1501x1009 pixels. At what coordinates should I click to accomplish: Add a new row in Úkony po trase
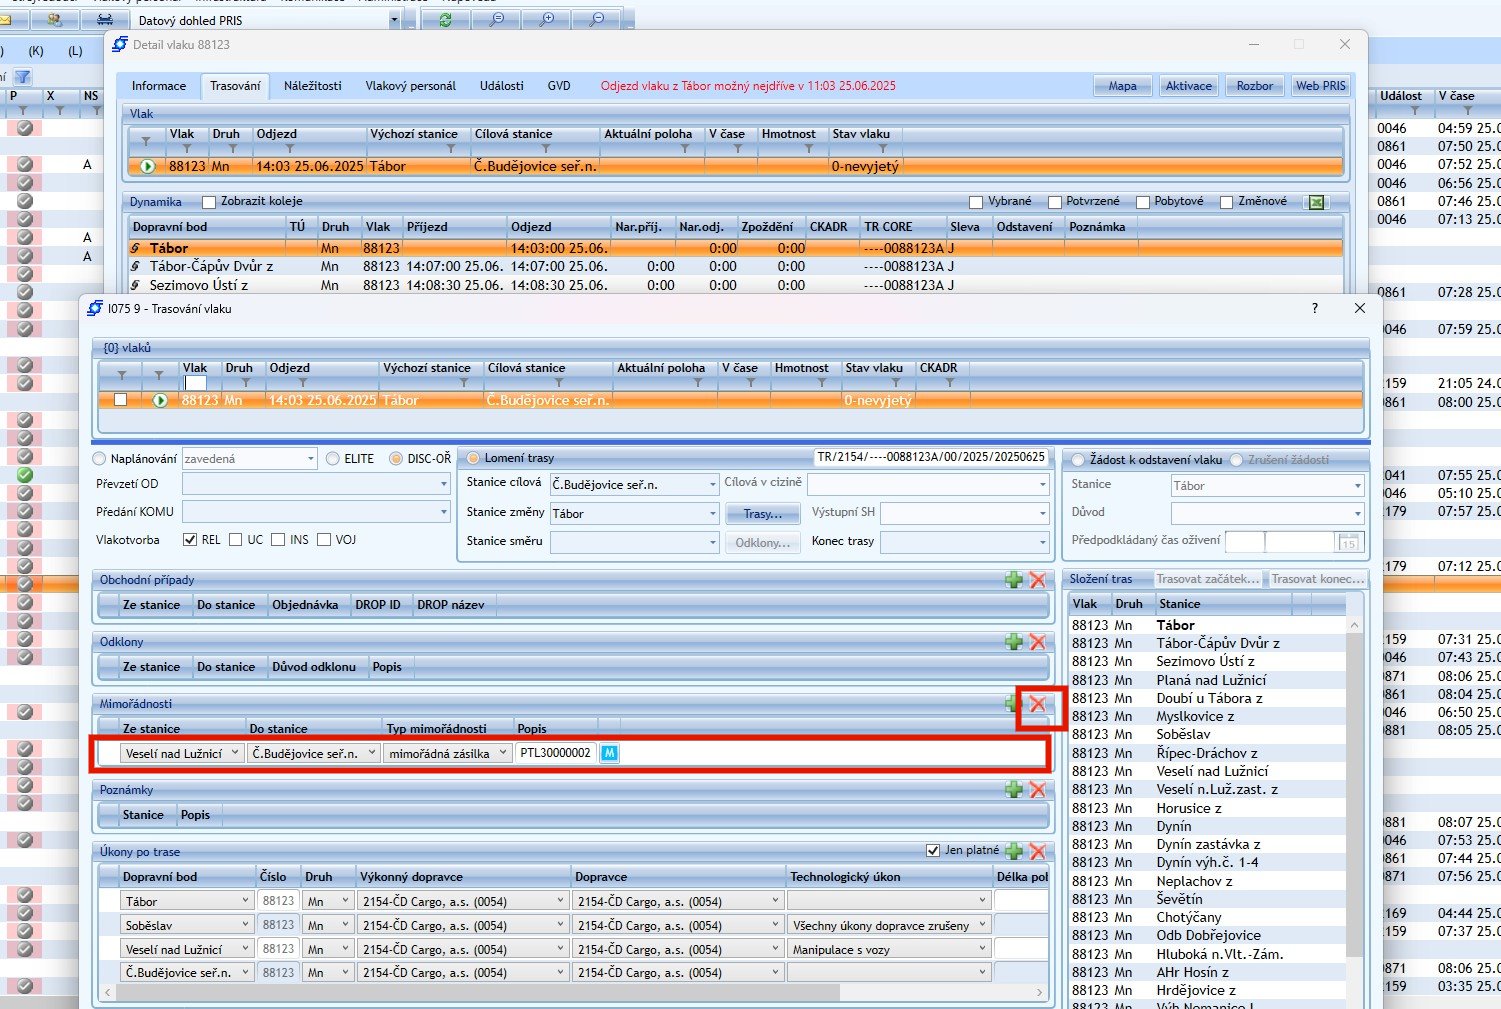[1014, 852]
